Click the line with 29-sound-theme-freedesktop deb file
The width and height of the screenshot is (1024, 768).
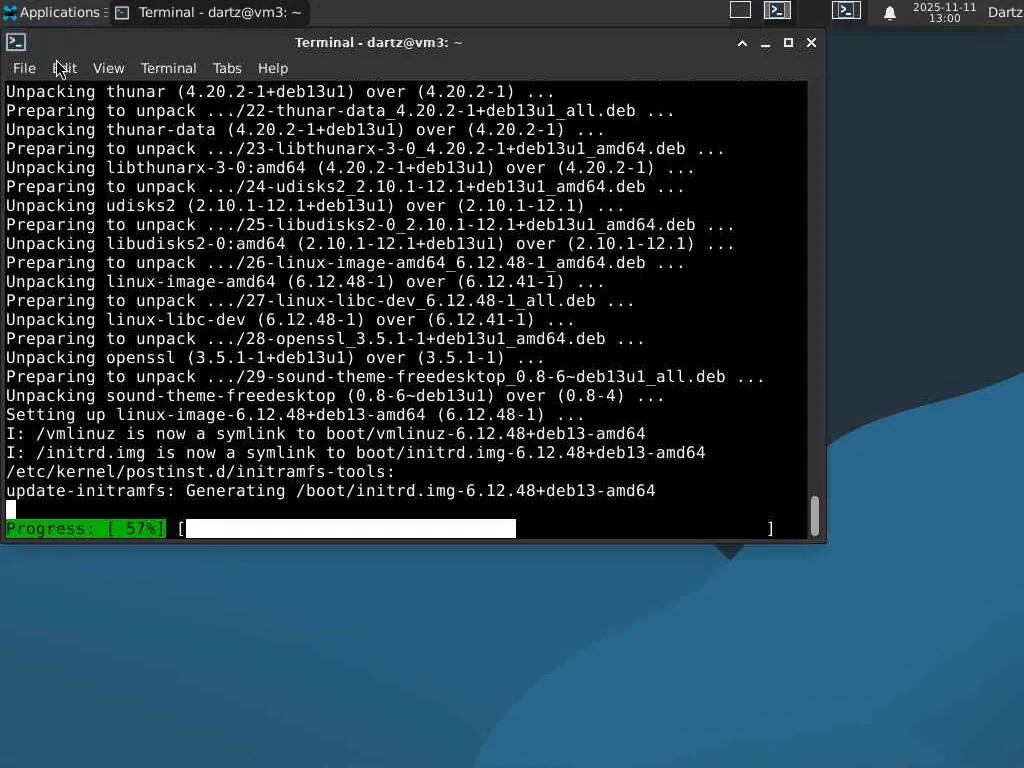point(385,376)
